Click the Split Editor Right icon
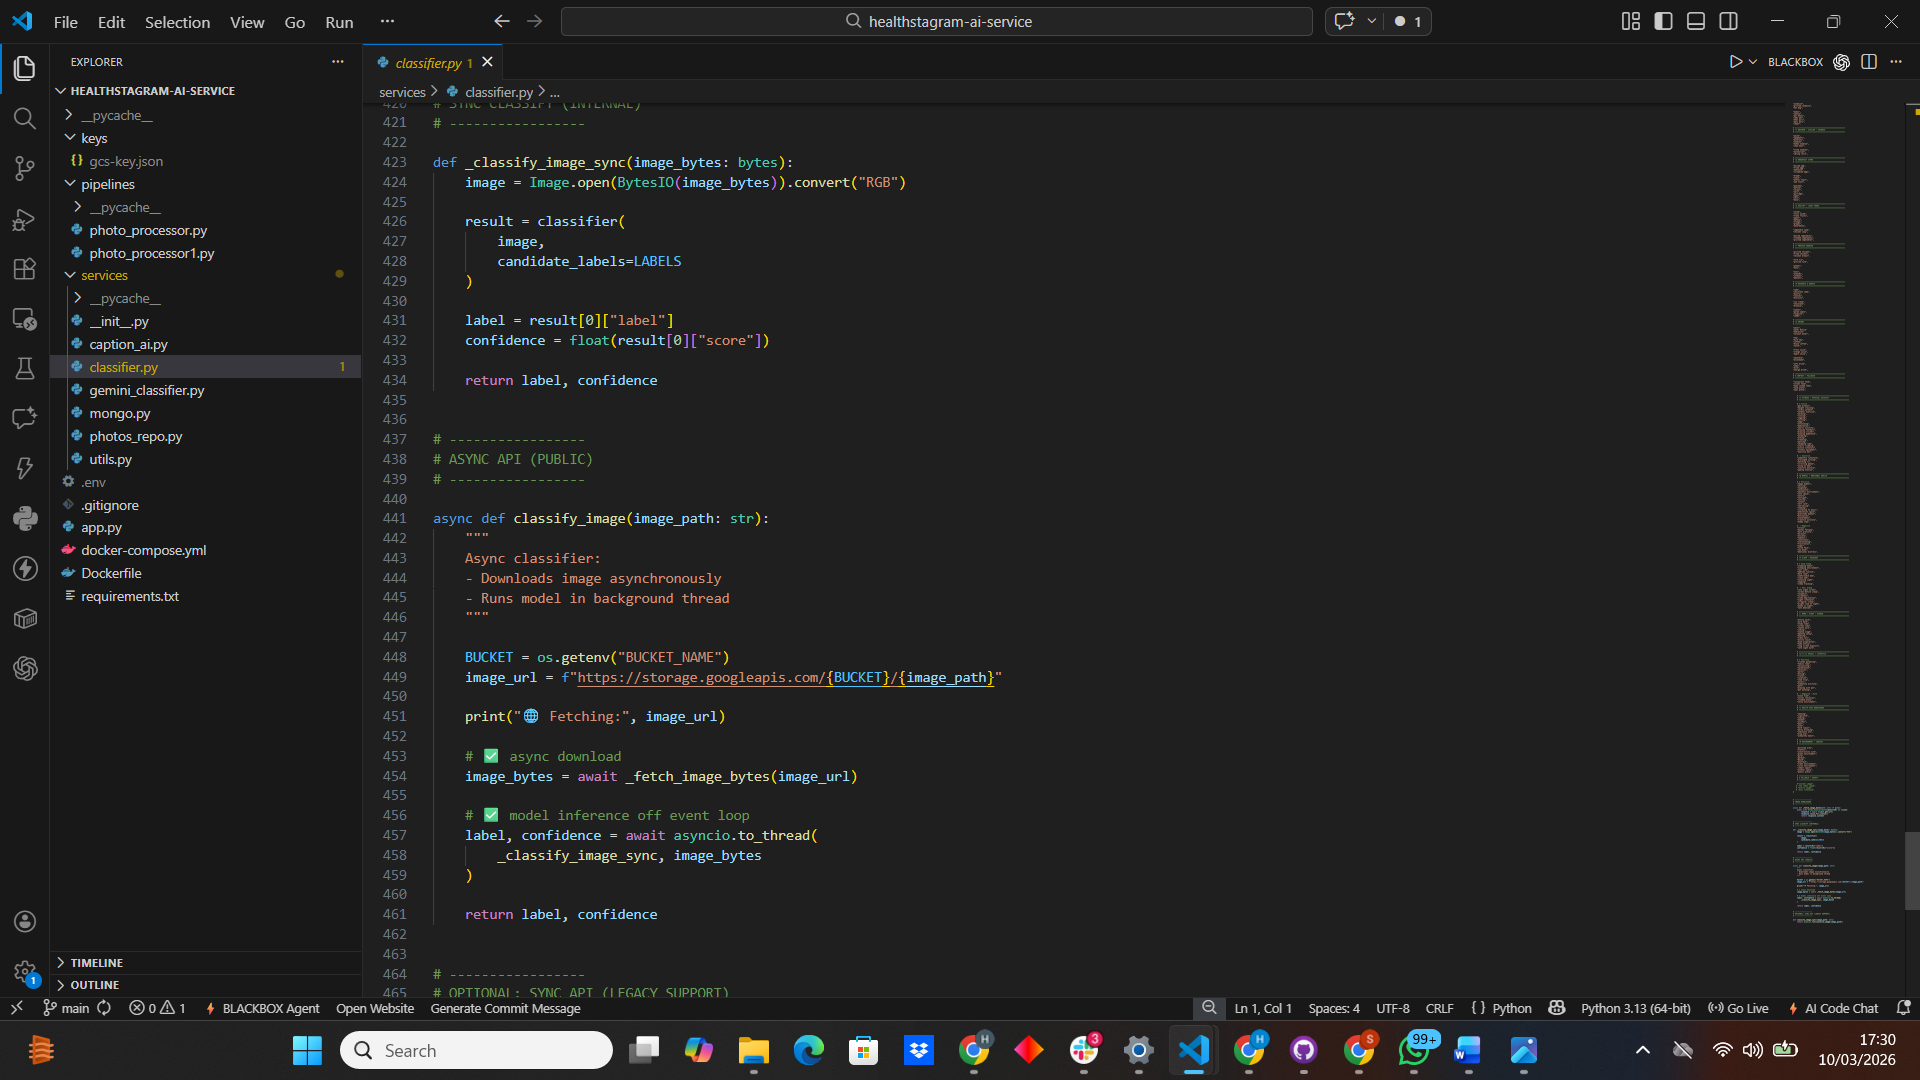Image resolution: width=1920 pixels, height=1080 pixels. tap(1868, 62)
